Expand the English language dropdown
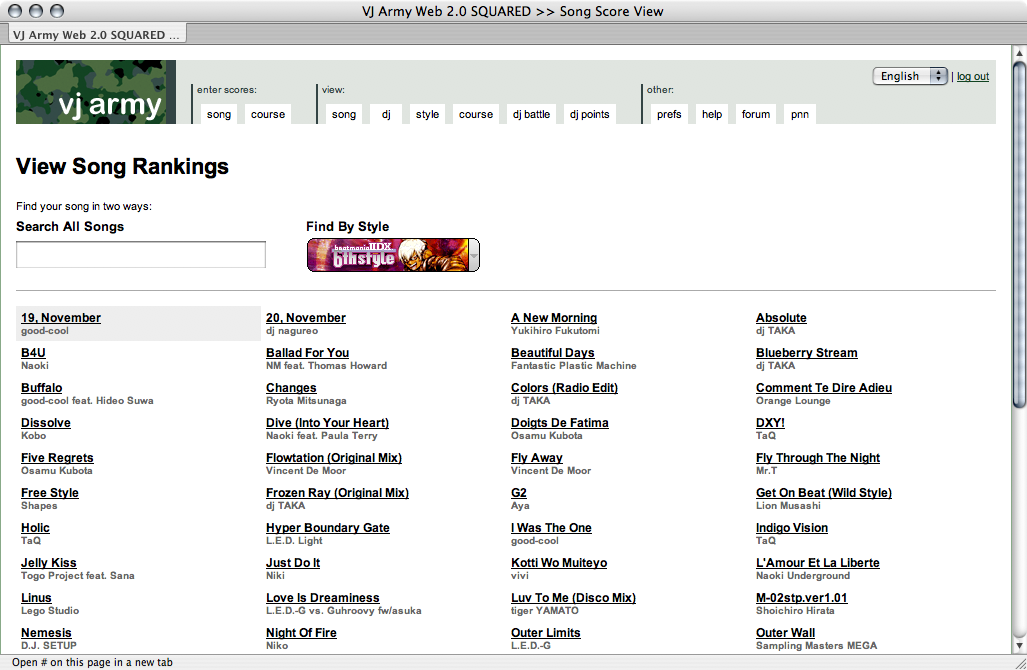 [x=910, y=76]
